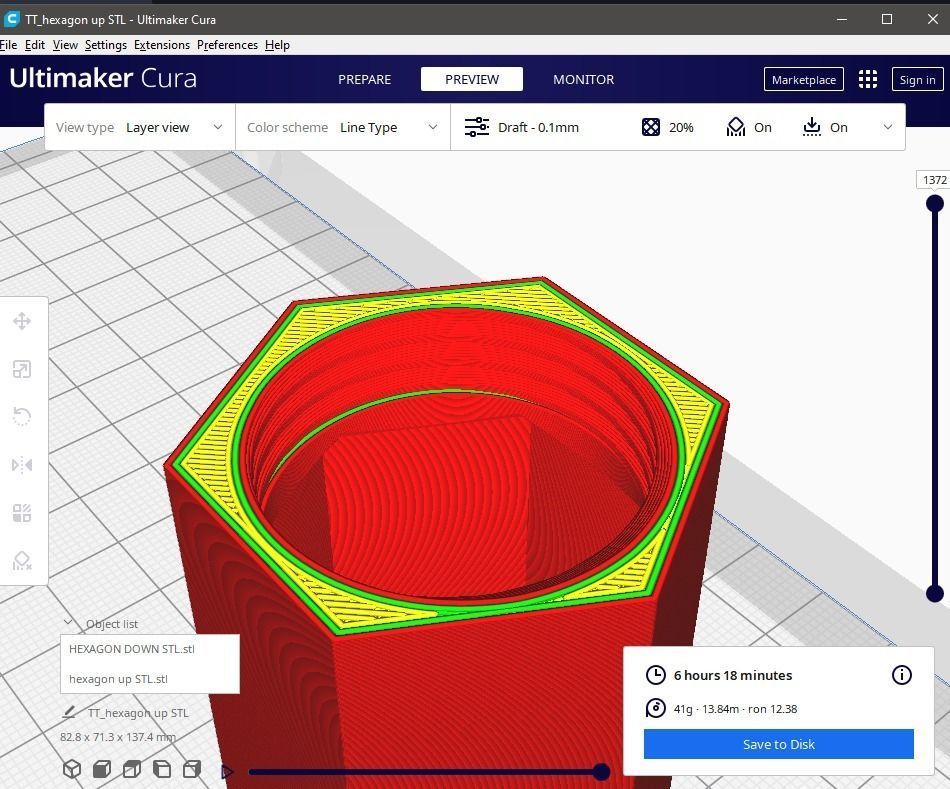Click the top layer slider handle
Viewport: 950px width, 789px height.
[x=935, y=203]
